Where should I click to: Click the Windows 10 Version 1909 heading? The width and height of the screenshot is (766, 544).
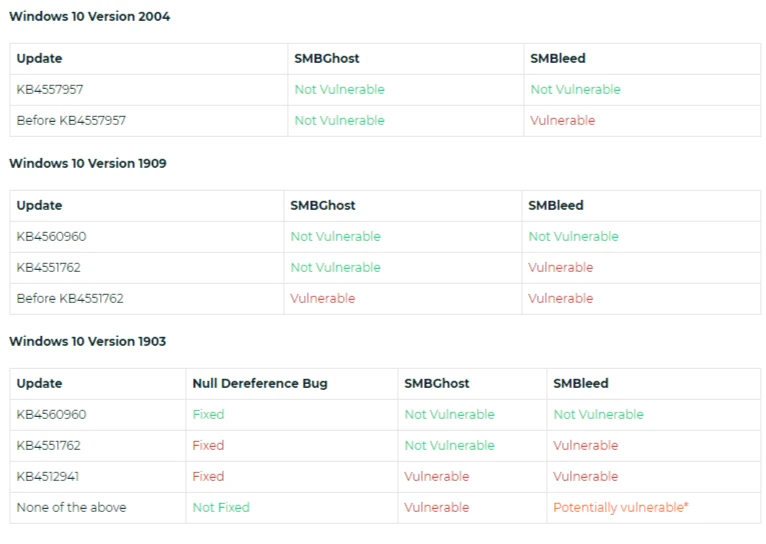[x=88, y=163]
